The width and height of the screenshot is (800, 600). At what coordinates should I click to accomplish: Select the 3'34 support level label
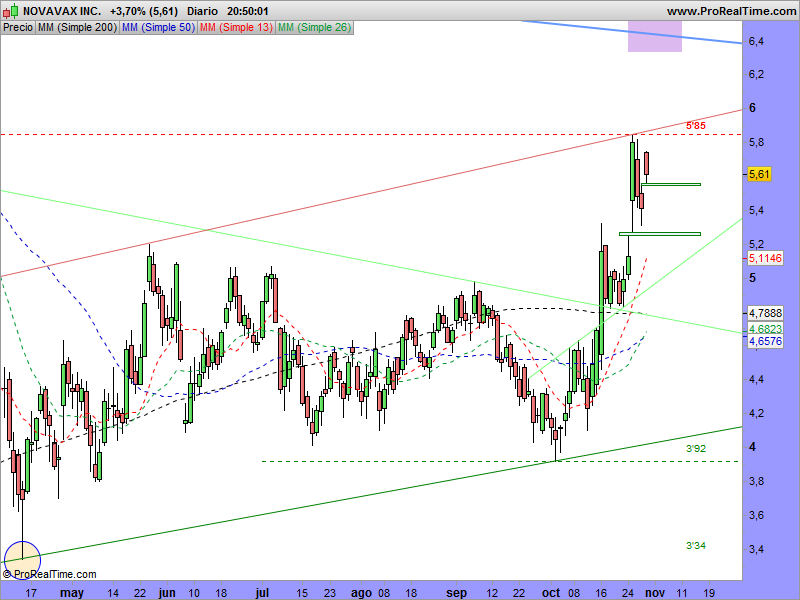click(695, 545)
